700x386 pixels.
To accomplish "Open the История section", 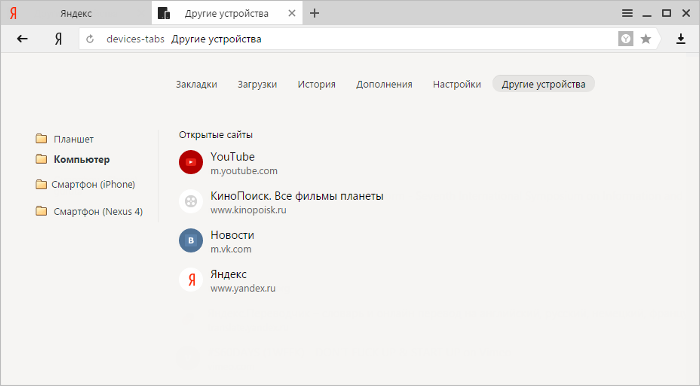I will (317, 84).
